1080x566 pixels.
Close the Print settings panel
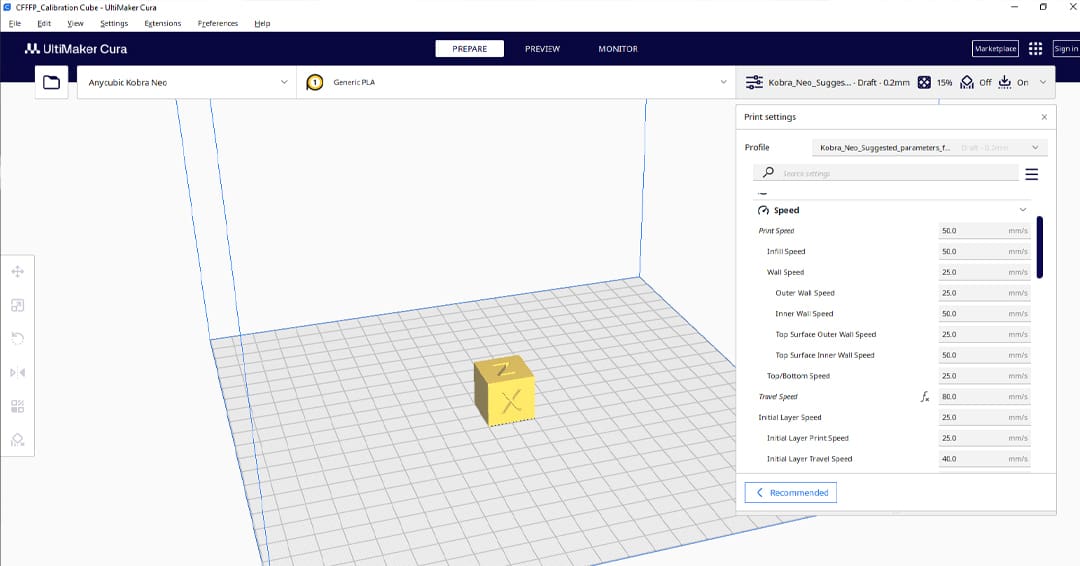[1044, 117]
